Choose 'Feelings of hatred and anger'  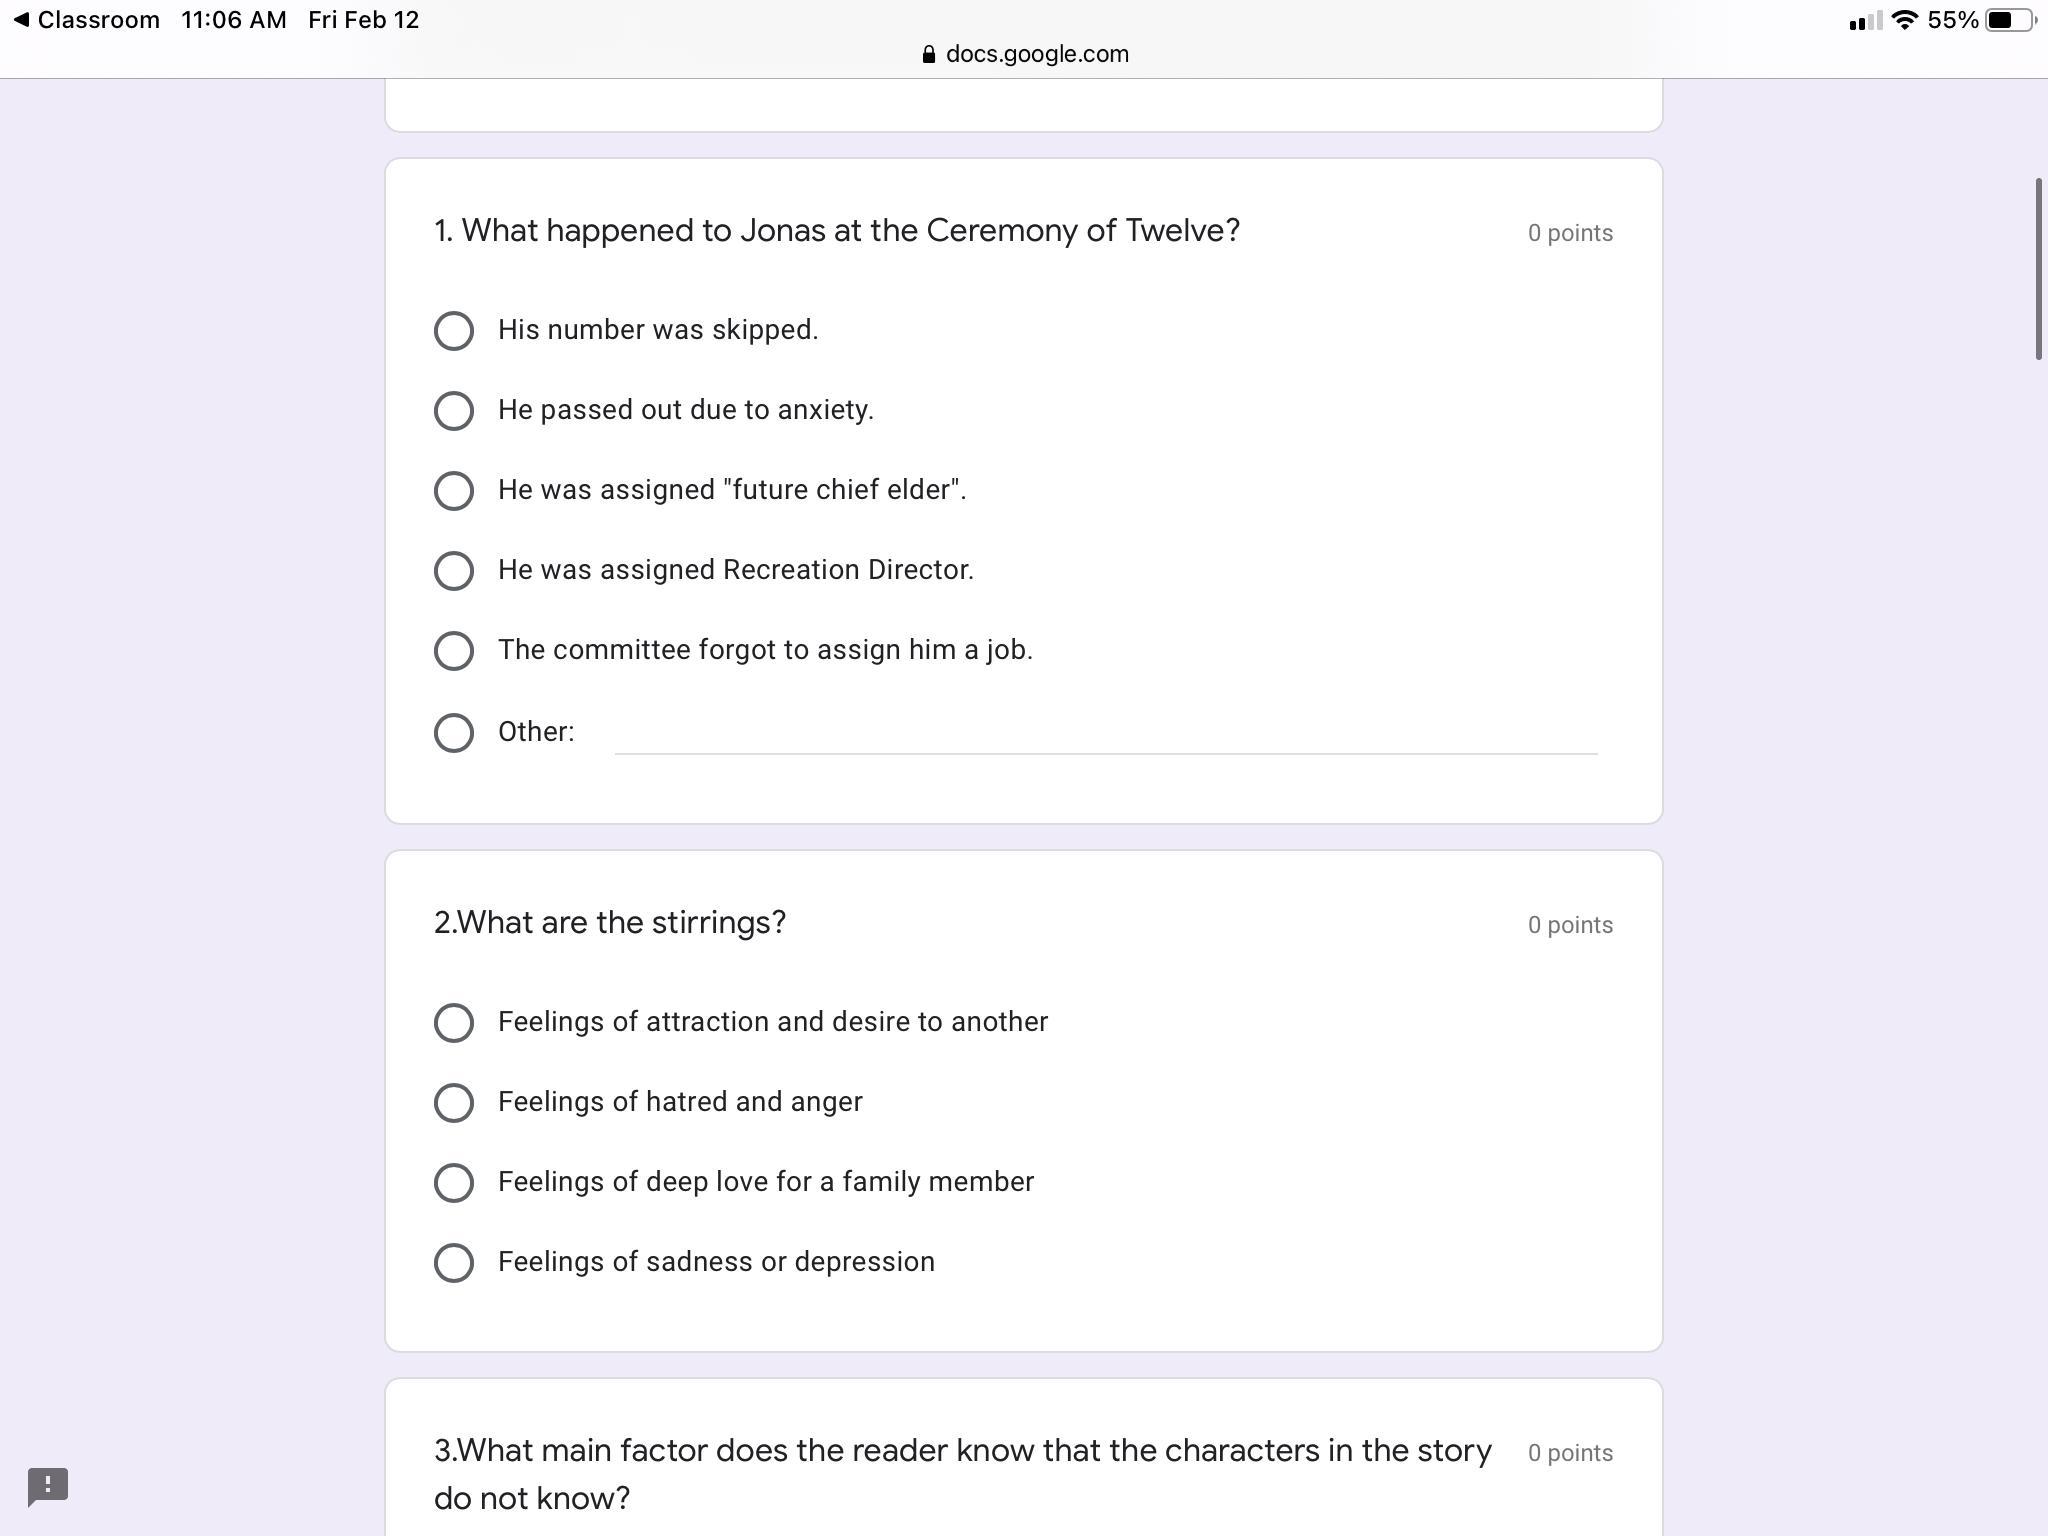click(454, 1103)
